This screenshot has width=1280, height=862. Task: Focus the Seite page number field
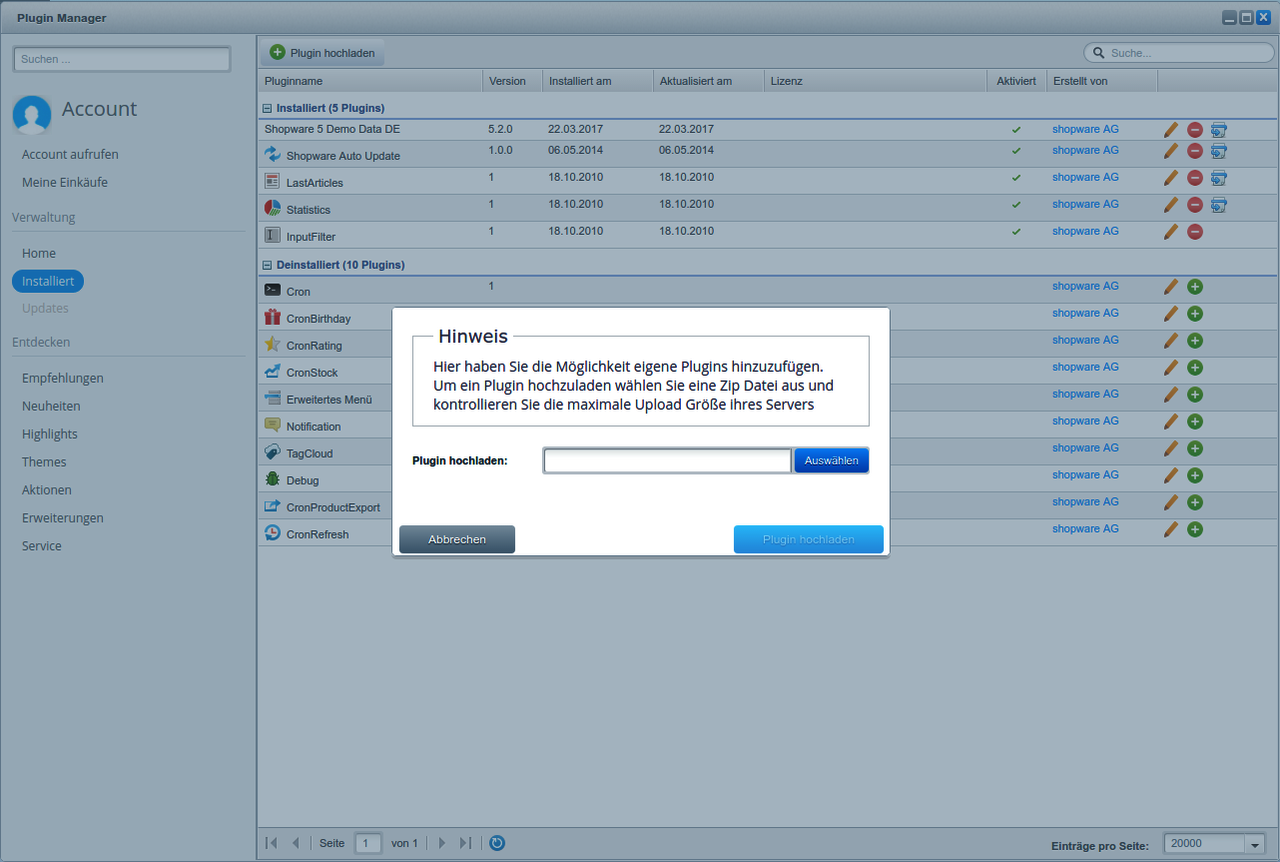coord(368,843)
